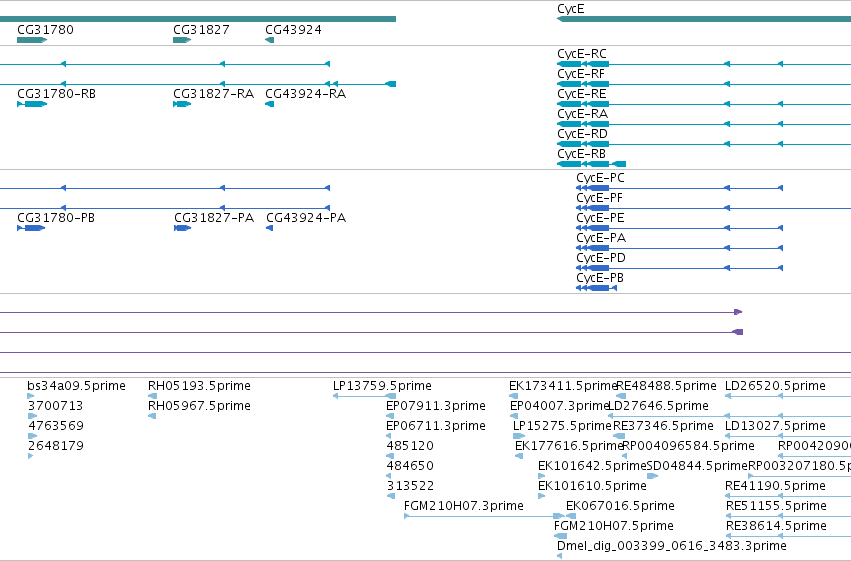Viewport: 851px width, 561px height.
Task: Select the CycE gene label
Action: coord(570,9)
